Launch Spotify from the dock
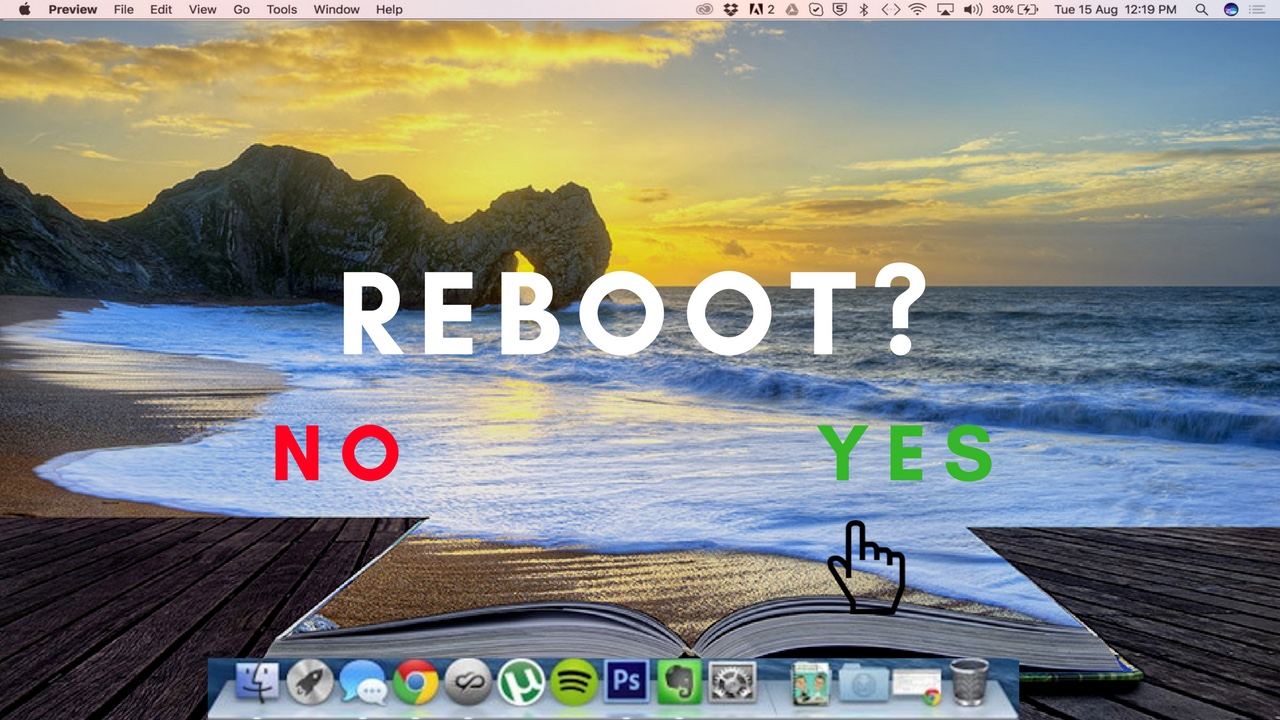Screen dimensions: 1280x720 573,683
